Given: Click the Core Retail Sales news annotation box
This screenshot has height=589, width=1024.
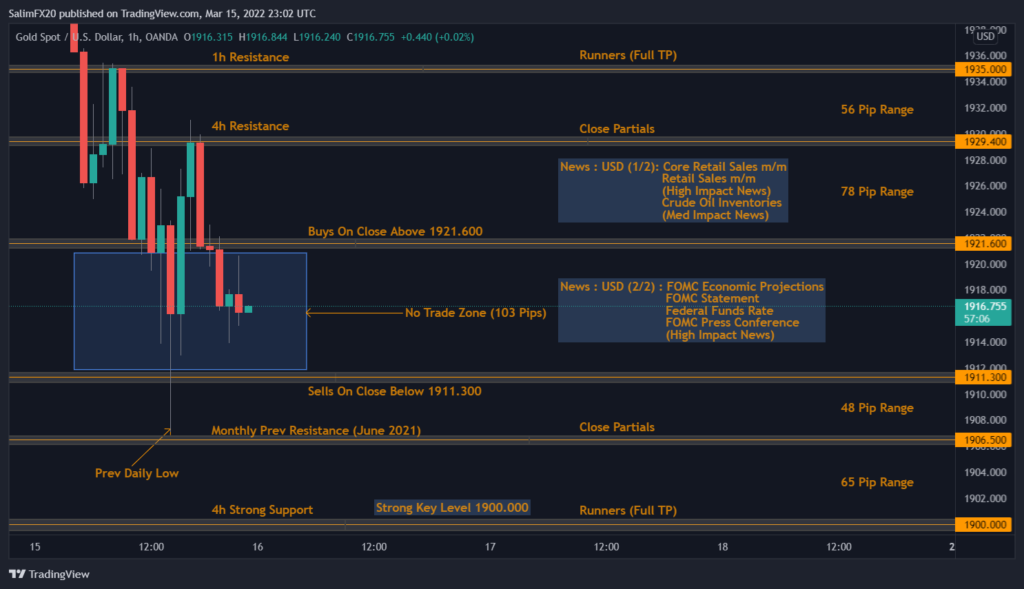Looking at the screenshot, I should [672, 190].
